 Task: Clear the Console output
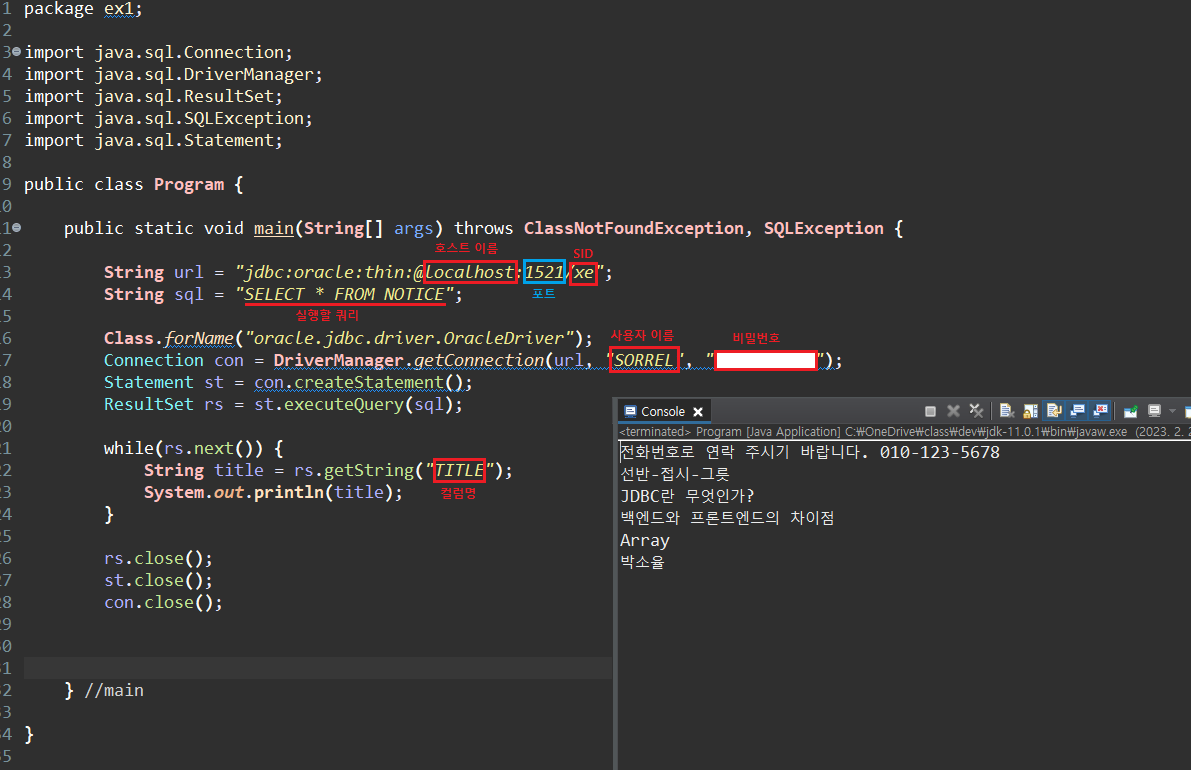pos(1007,411)
